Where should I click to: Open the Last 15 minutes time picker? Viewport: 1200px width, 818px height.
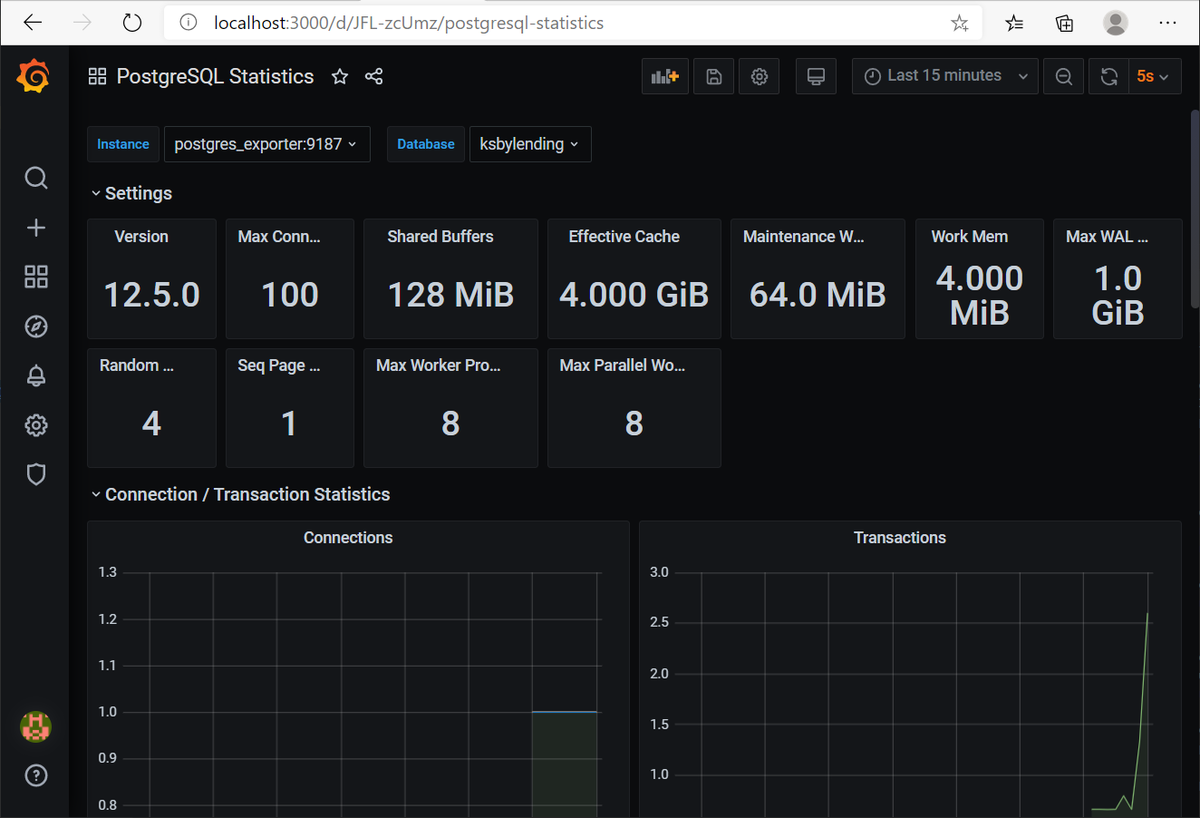coord(944,76)
